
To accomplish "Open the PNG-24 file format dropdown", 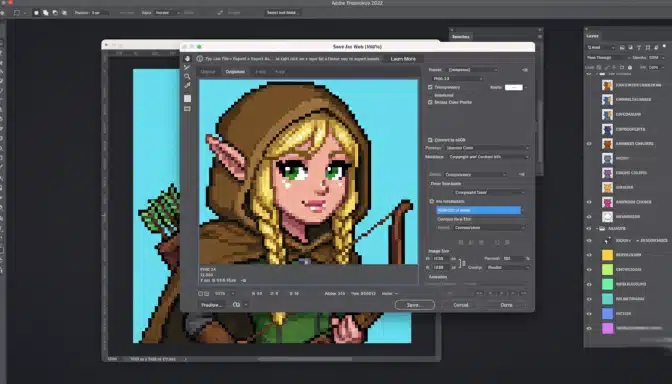I will click(x=458, y=79).
